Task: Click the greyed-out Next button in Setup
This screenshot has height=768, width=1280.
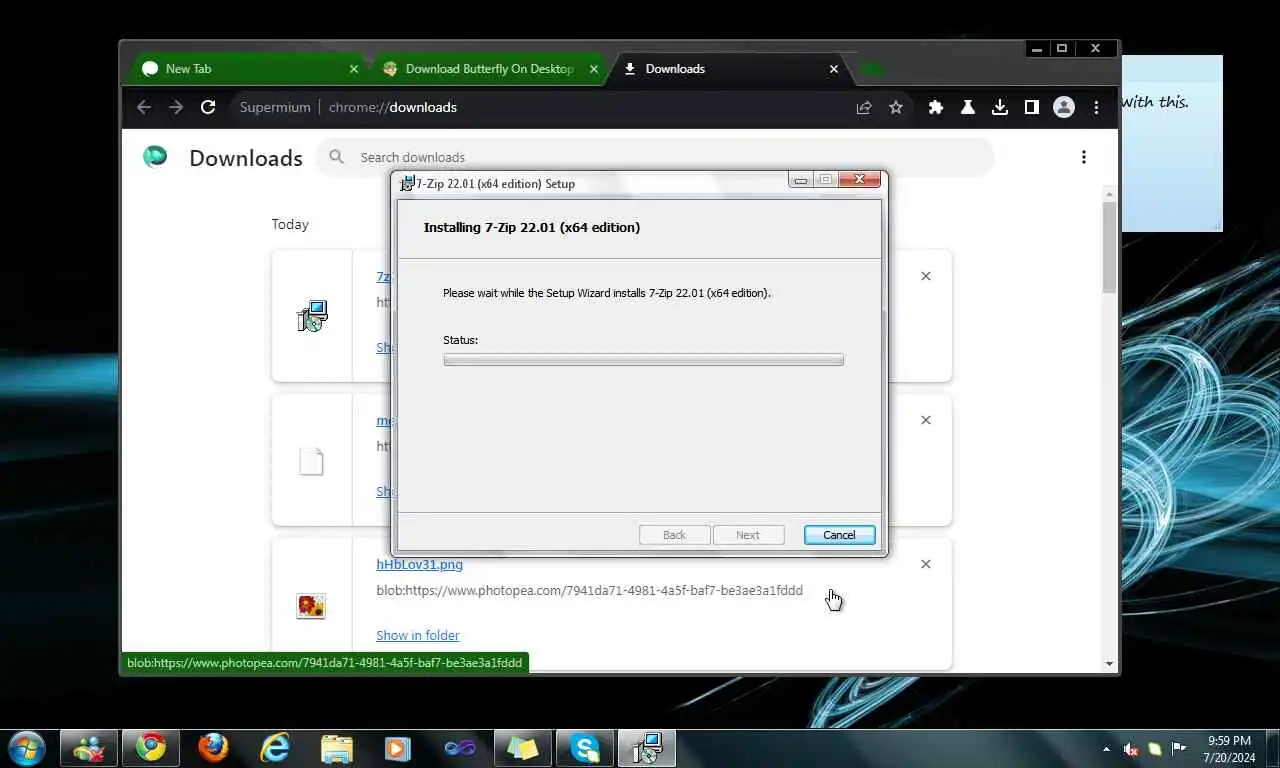Action: tap(748, 535)
